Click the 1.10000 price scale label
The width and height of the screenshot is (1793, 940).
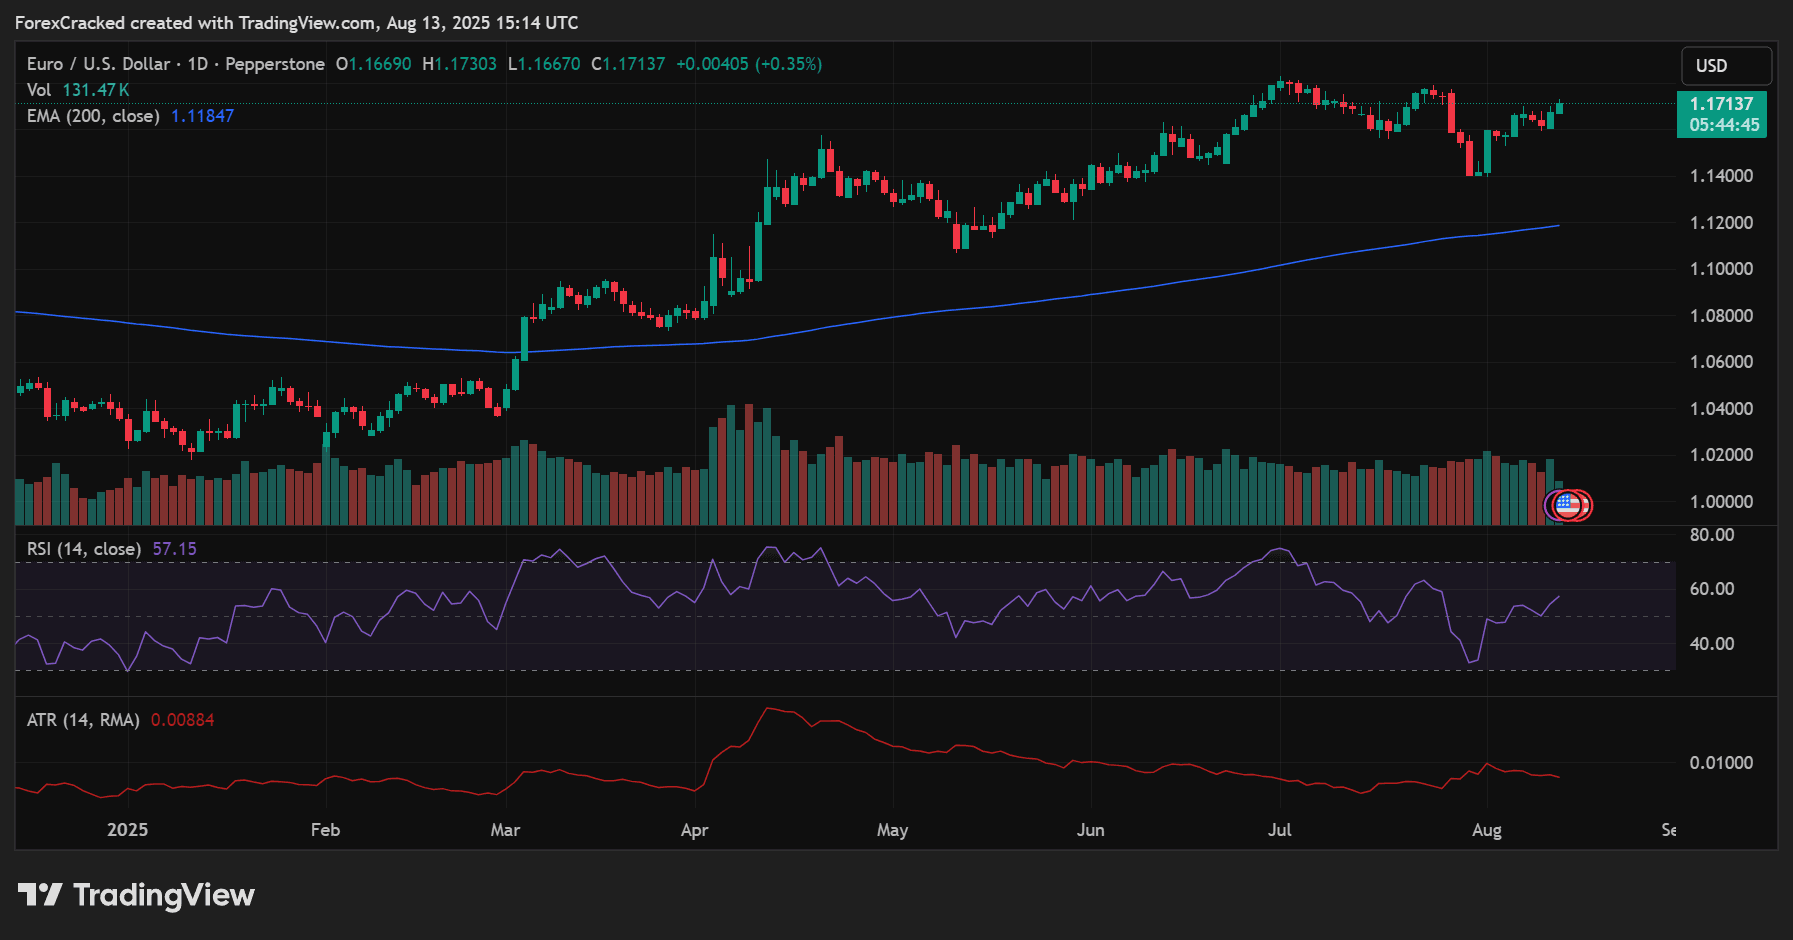(1721, 269)
